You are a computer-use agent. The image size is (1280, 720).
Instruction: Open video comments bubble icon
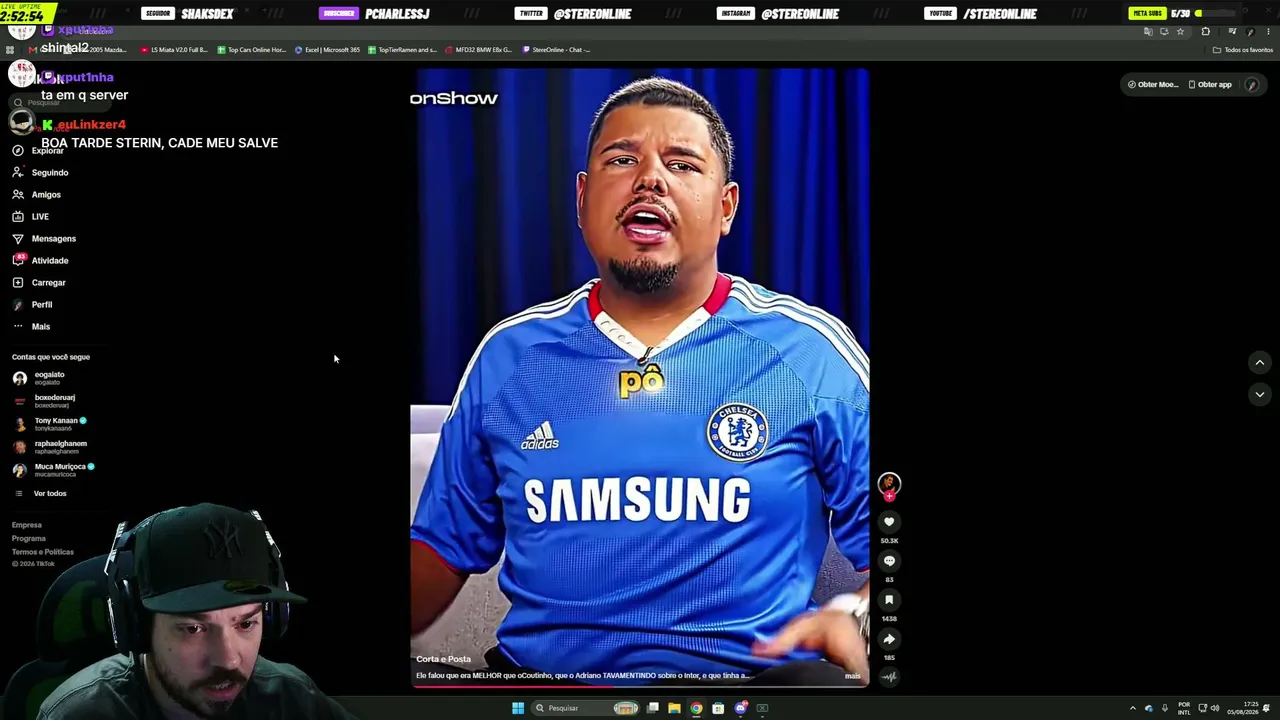(x=889, y=561)
